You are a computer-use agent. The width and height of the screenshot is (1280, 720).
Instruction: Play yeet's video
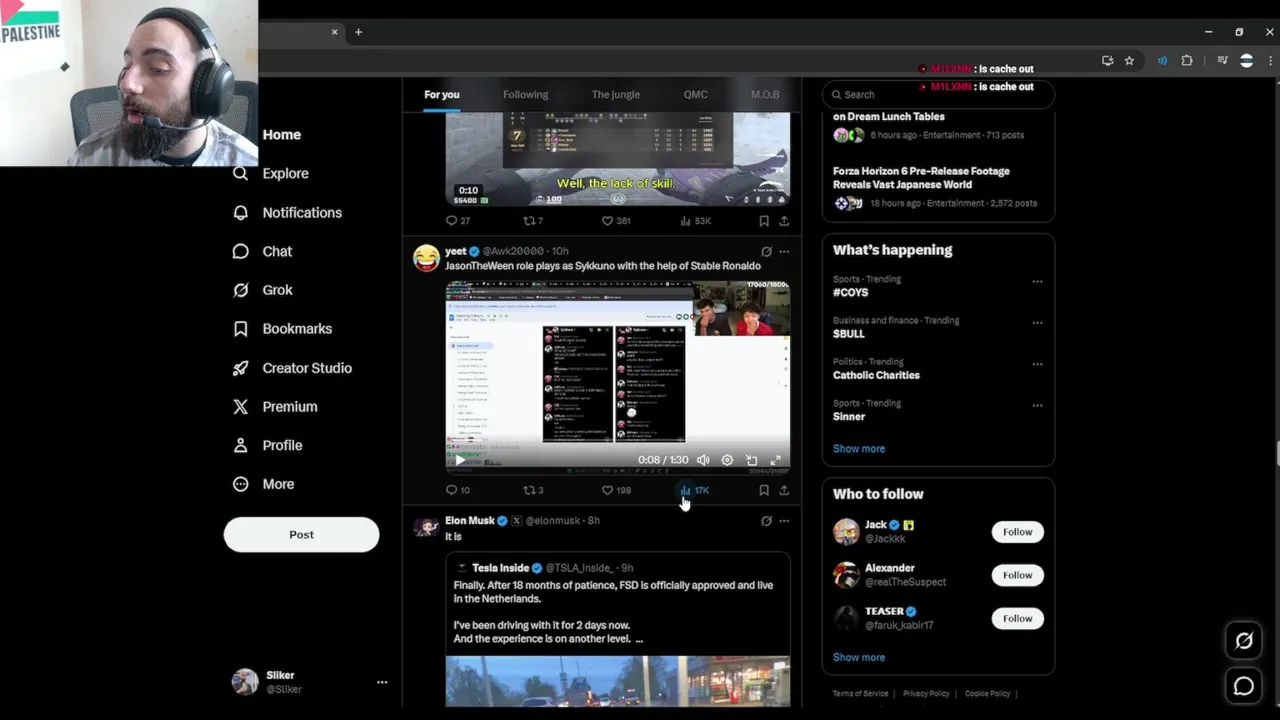pyautogui.click(x=460, y=460)
